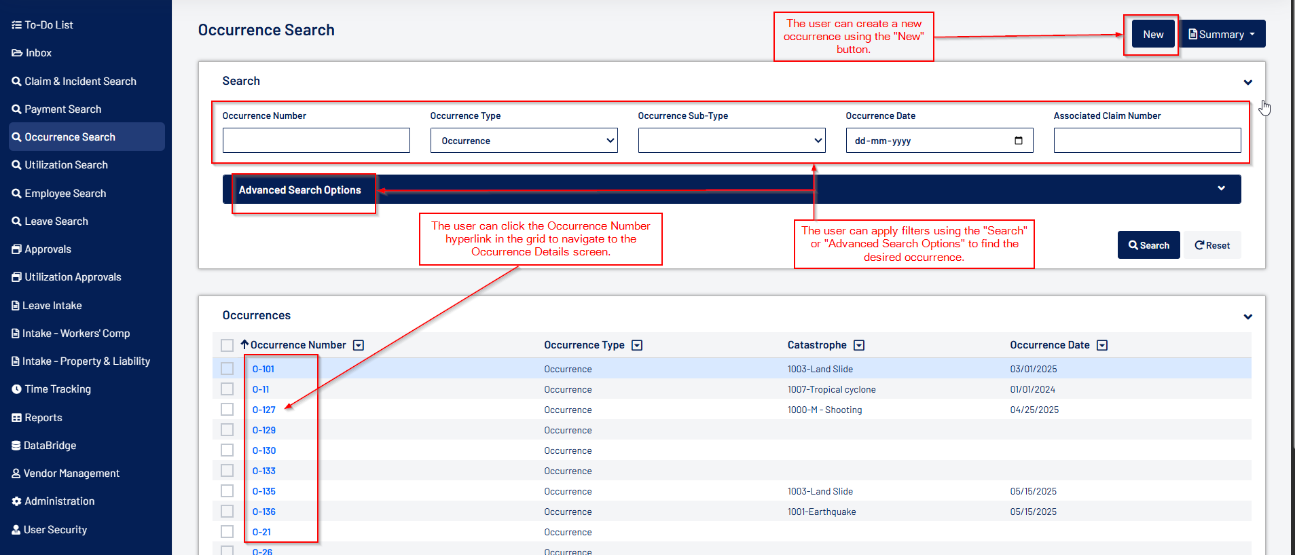The image size is (1295, 555).
Task: Click the New button to create occurrence
Action: point(1153,34)
